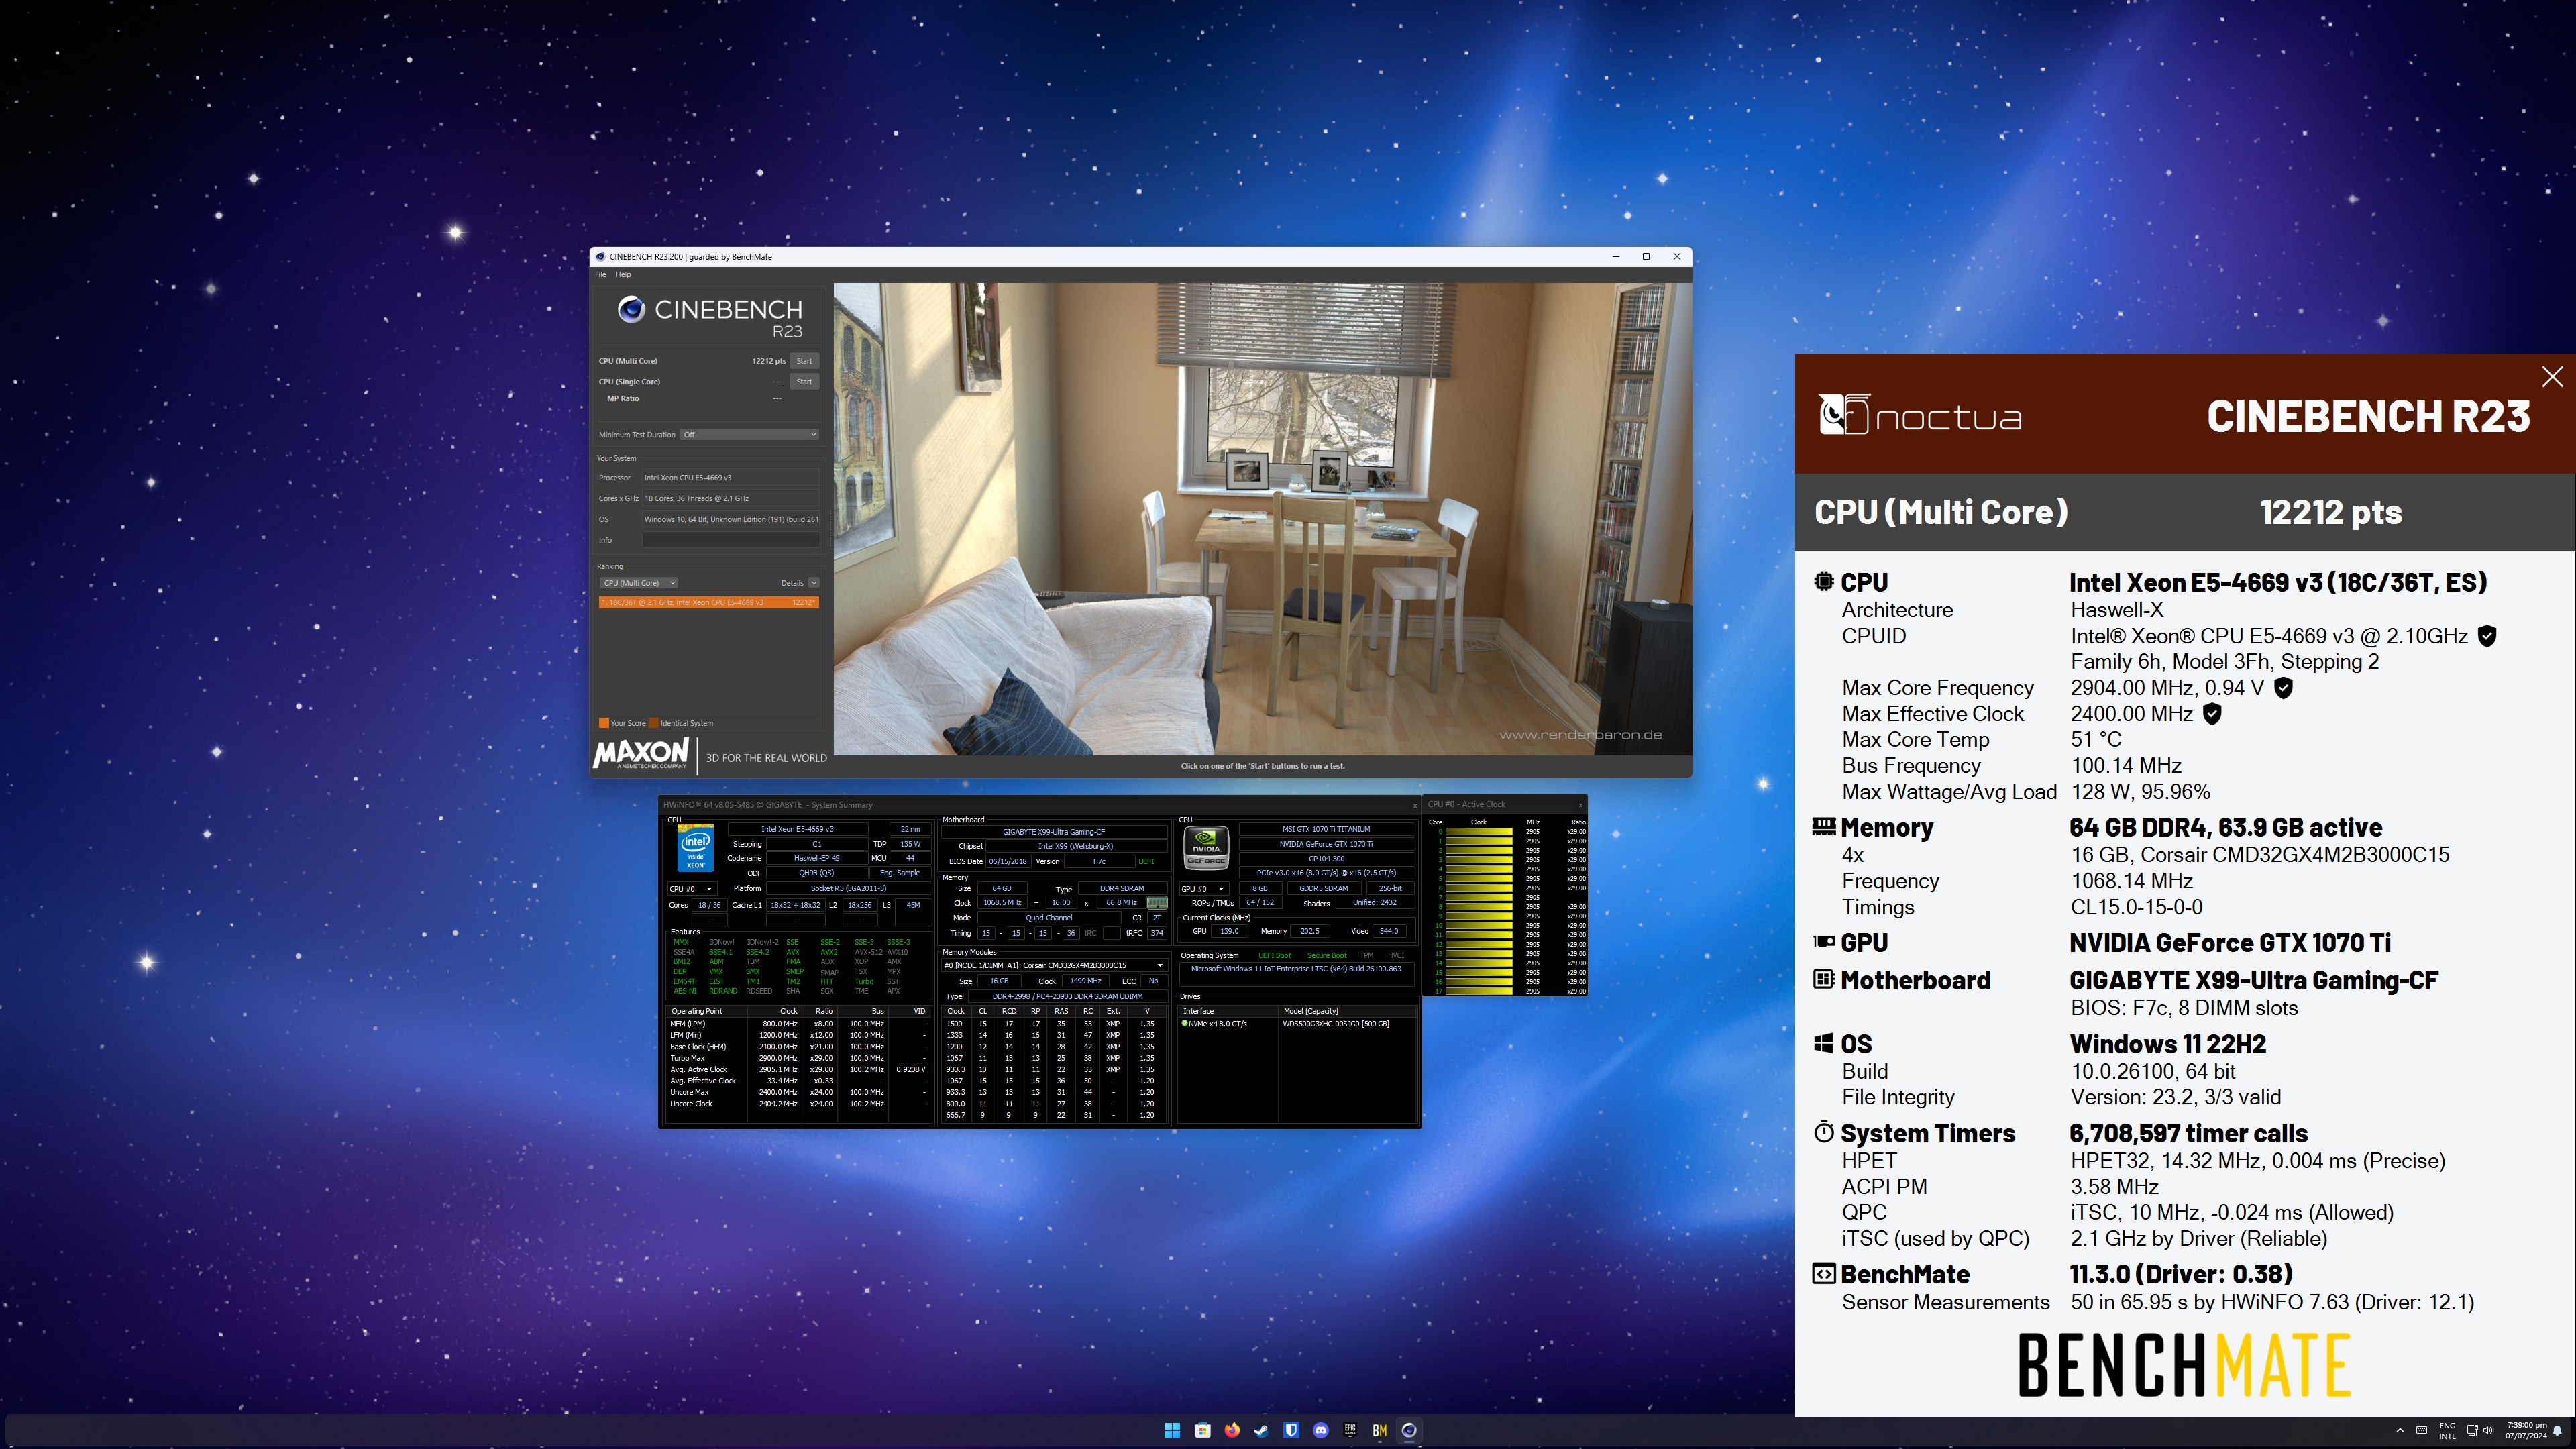Start the CPU Single Core test
This screenshot has width=2576, height=1449.
[804, 382]
